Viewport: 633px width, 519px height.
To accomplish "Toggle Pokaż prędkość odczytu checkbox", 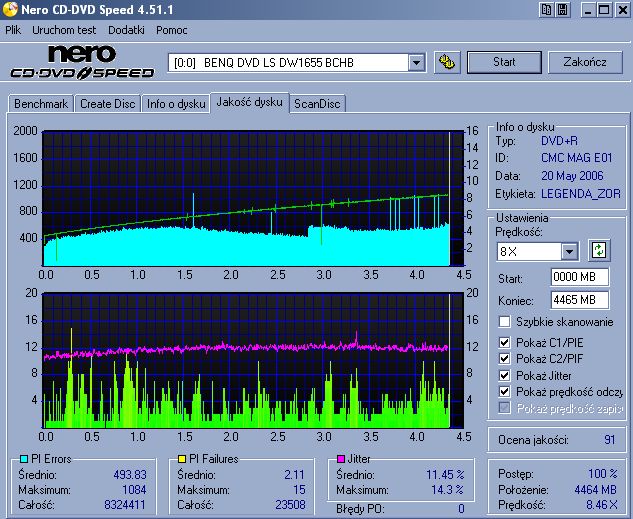I will pos(504,391).
